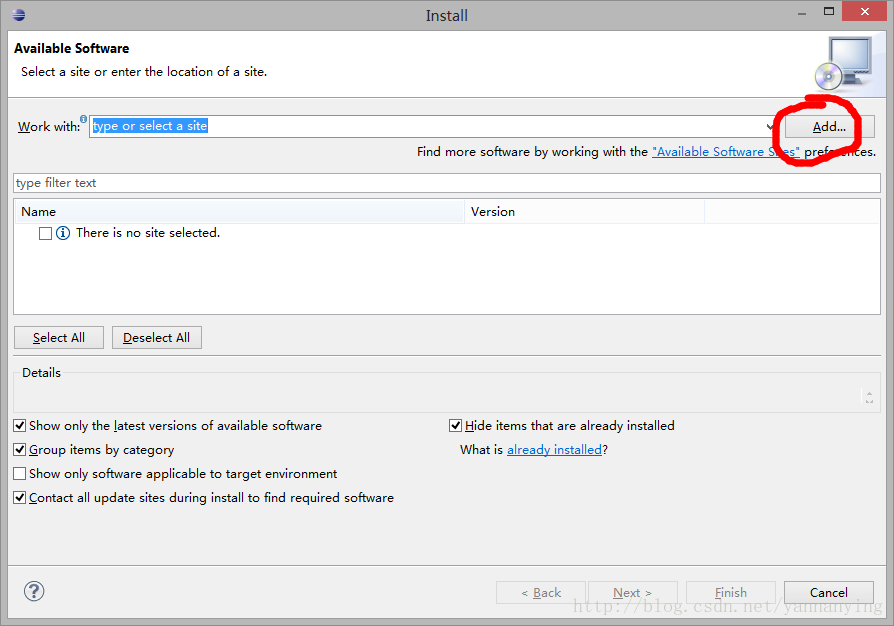Click the disabled 'Next >' button
This screenshot has width=894, height=626.
(x=633, y=592)
